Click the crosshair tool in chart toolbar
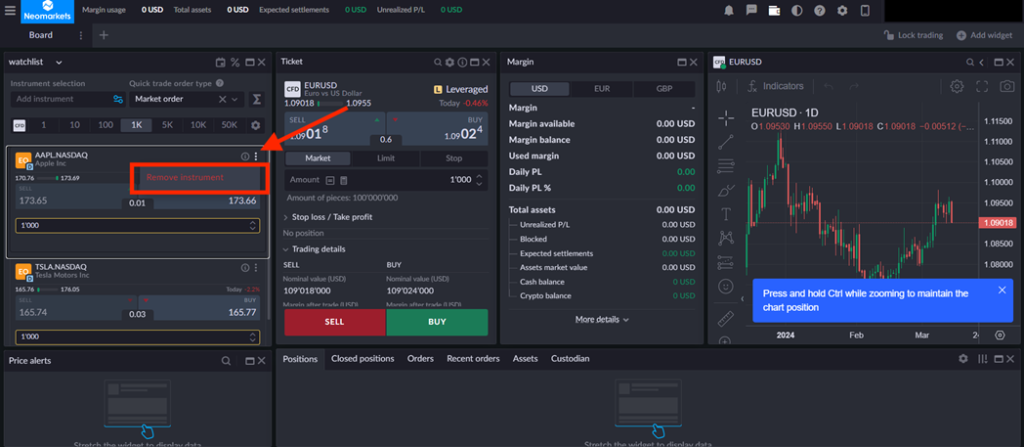This screenshot has width=1024, height=447. click(x=726, y=118)
